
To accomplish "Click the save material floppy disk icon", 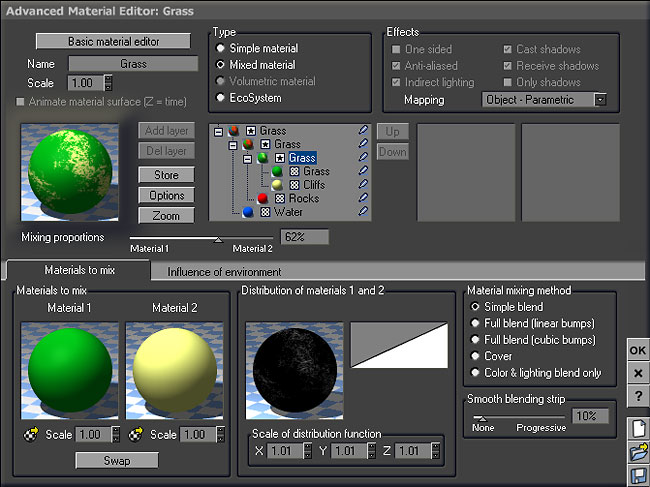I will point(637,476).
